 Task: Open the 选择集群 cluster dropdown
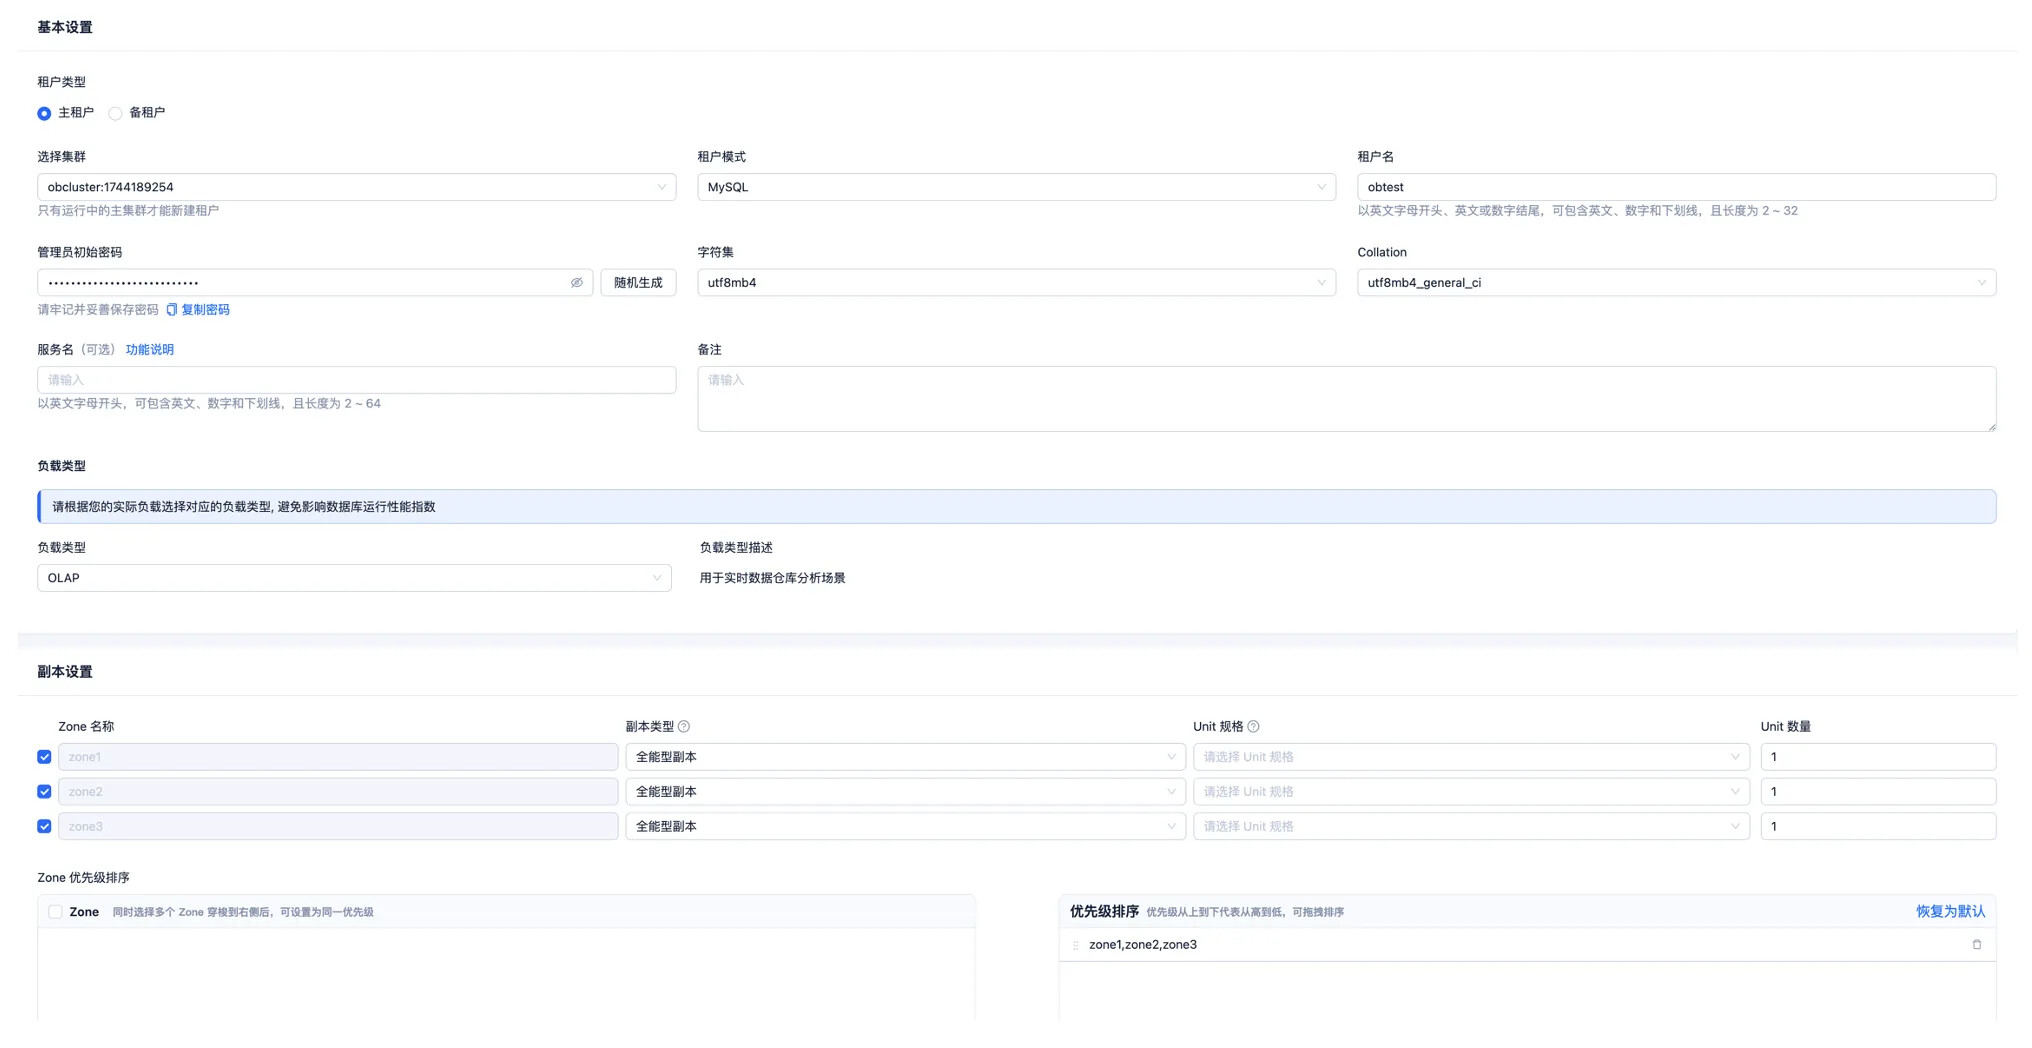tap(356, 187)
